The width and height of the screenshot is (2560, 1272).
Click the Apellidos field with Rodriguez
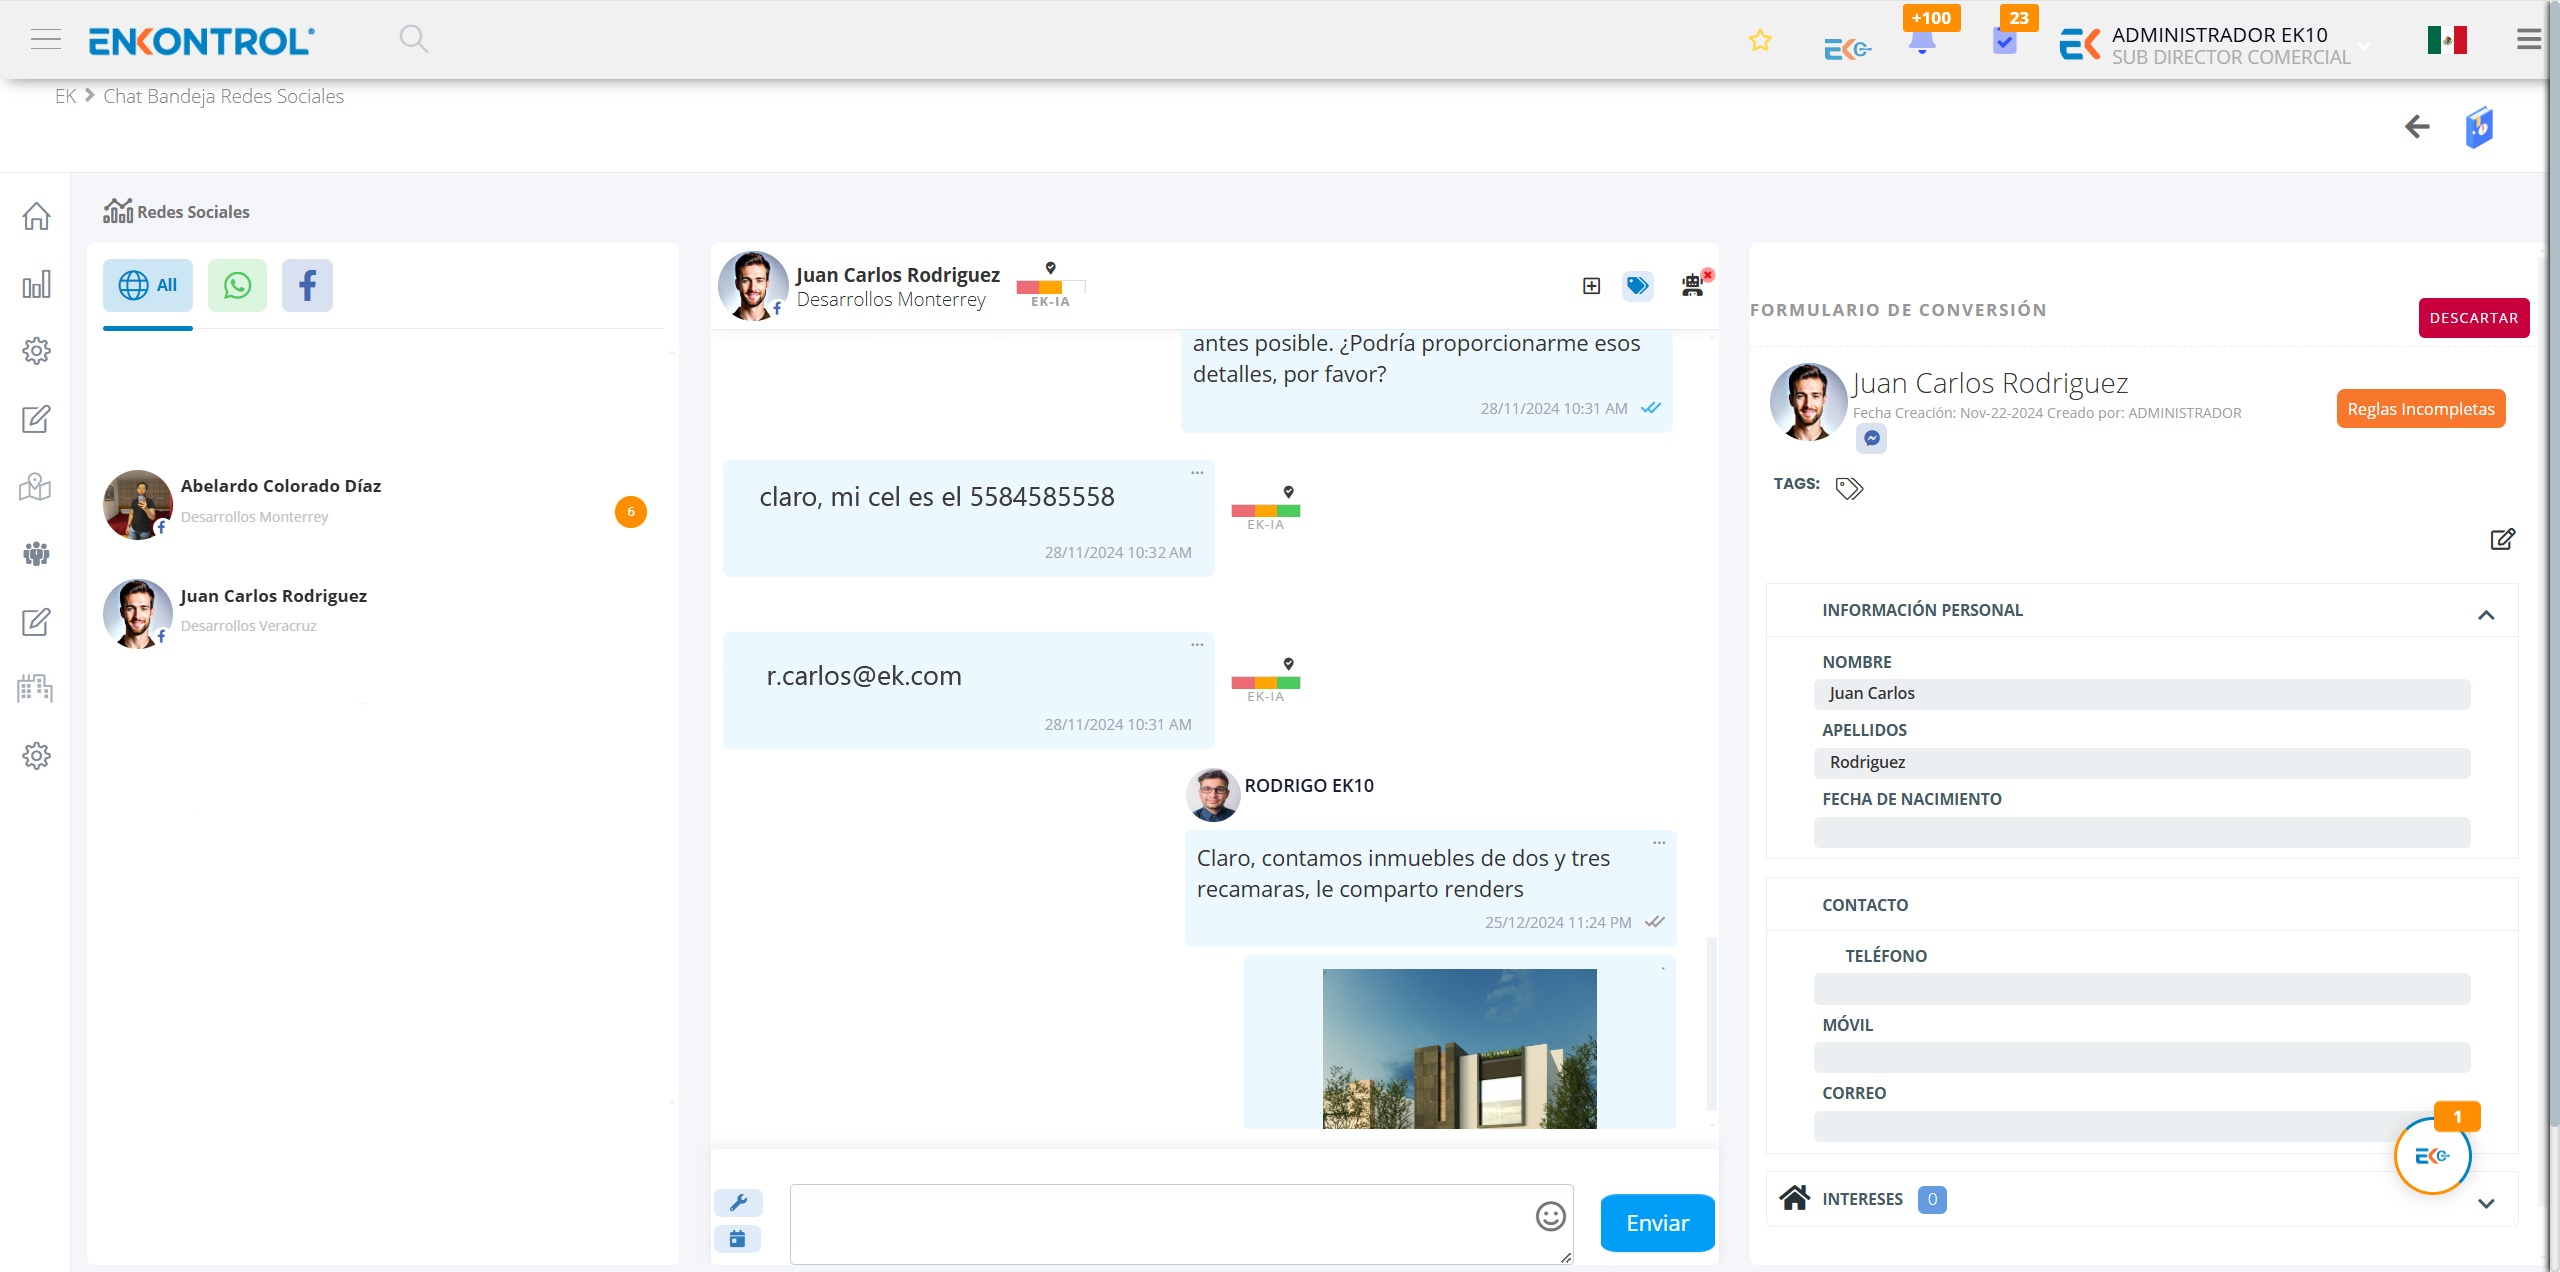[2141, 763]
